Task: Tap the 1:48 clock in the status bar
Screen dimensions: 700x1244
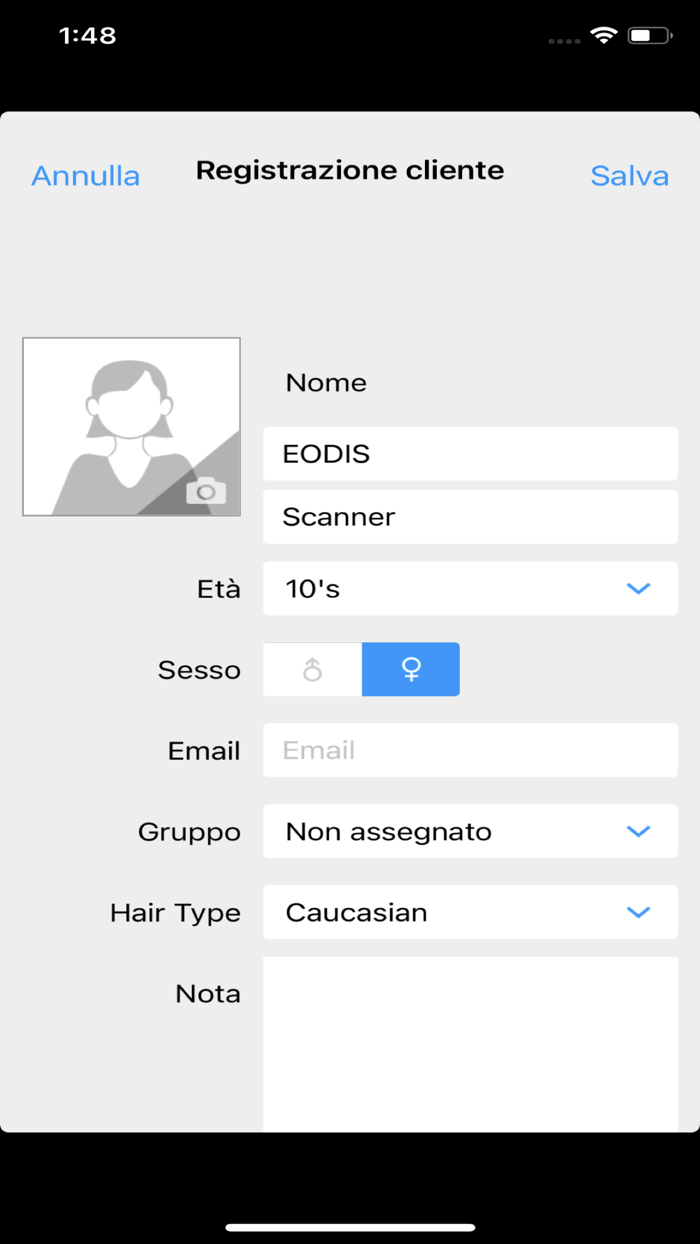Action: 88,35
